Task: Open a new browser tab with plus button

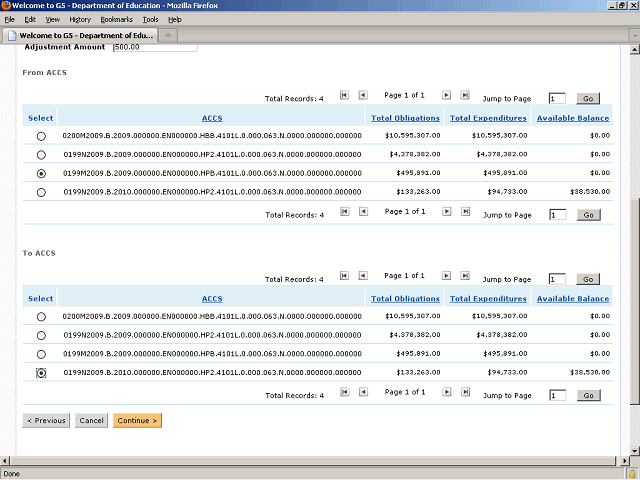Action: tap(168, 36)
